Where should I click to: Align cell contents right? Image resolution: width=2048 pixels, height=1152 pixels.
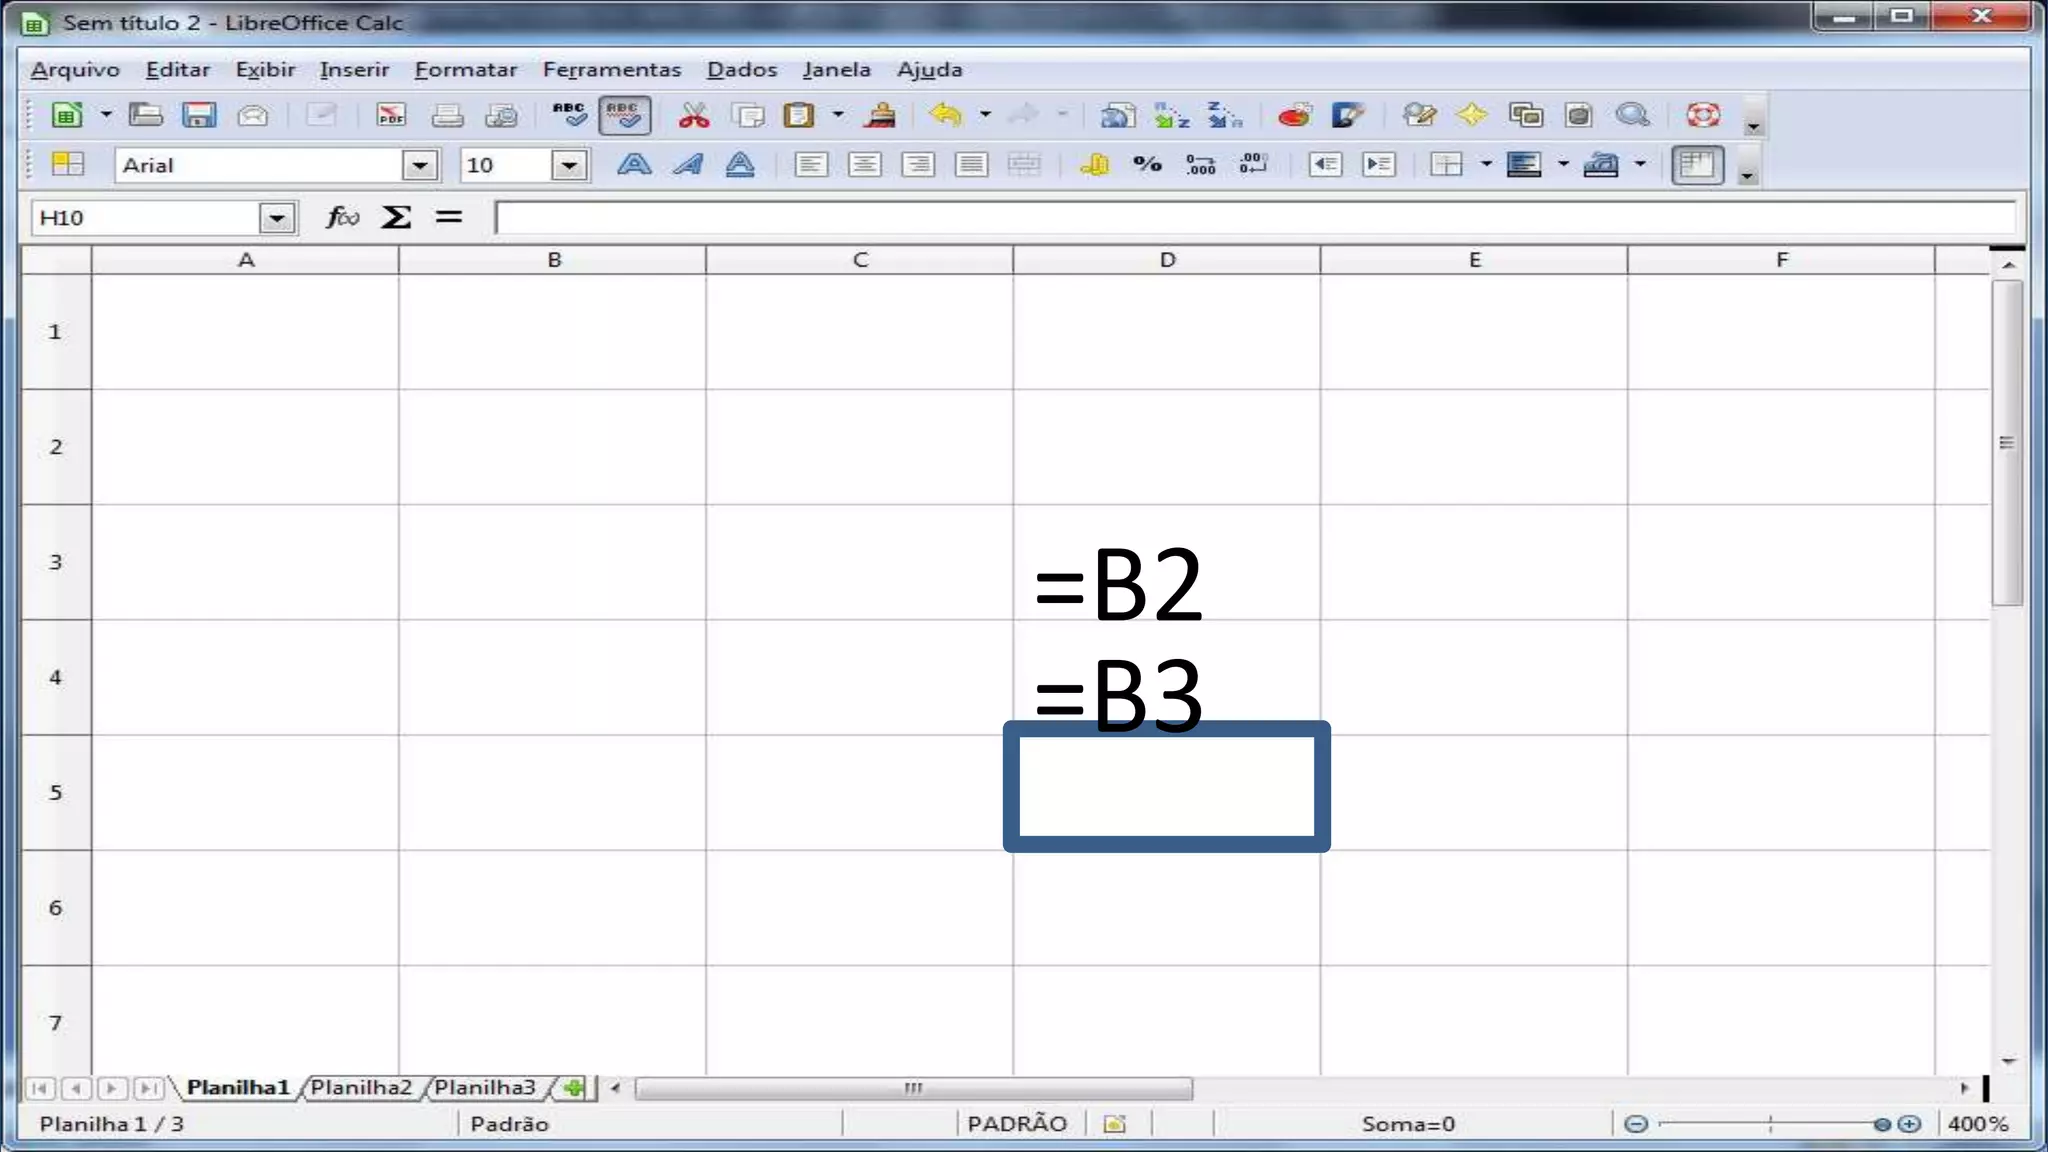pos(918,164)
